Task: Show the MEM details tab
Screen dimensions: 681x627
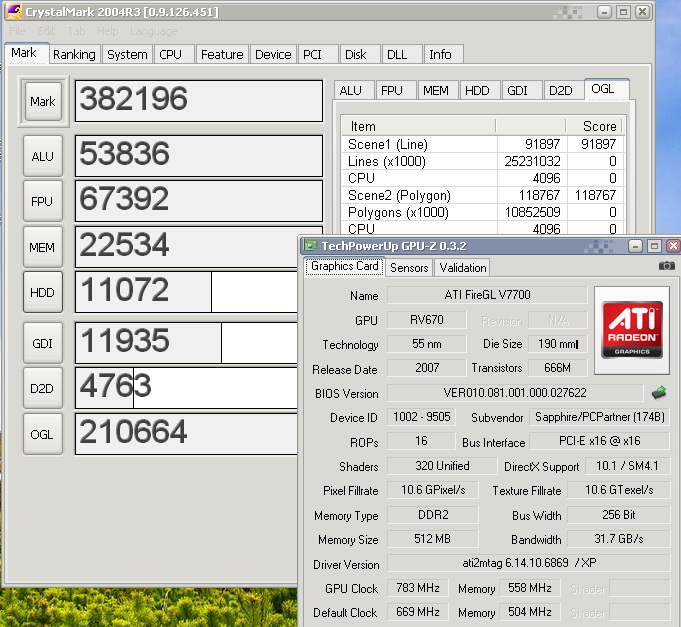Action: coord(436,90)
